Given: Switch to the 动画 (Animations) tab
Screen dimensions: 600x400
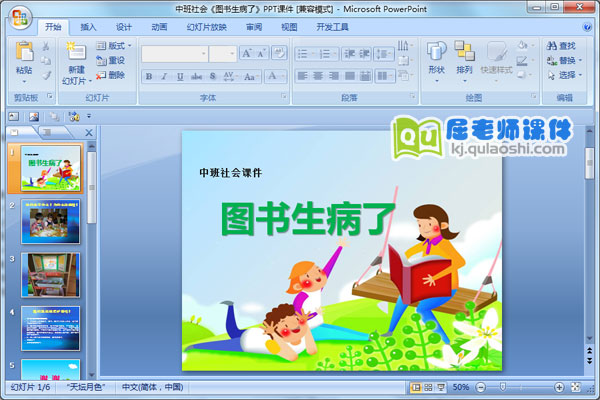Looking at the screenshot, I should click(x=159, y=27).
